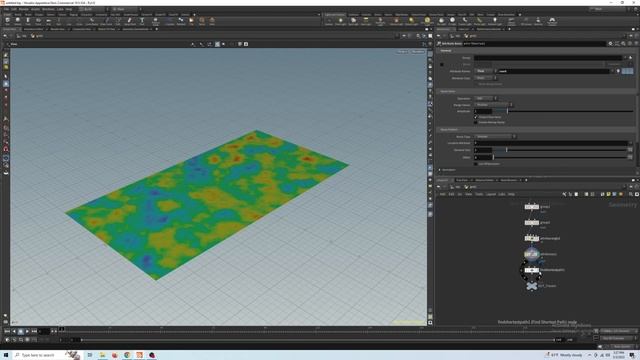Select the File shelf tool
The image size is (640, 360).
pos(191,21)
